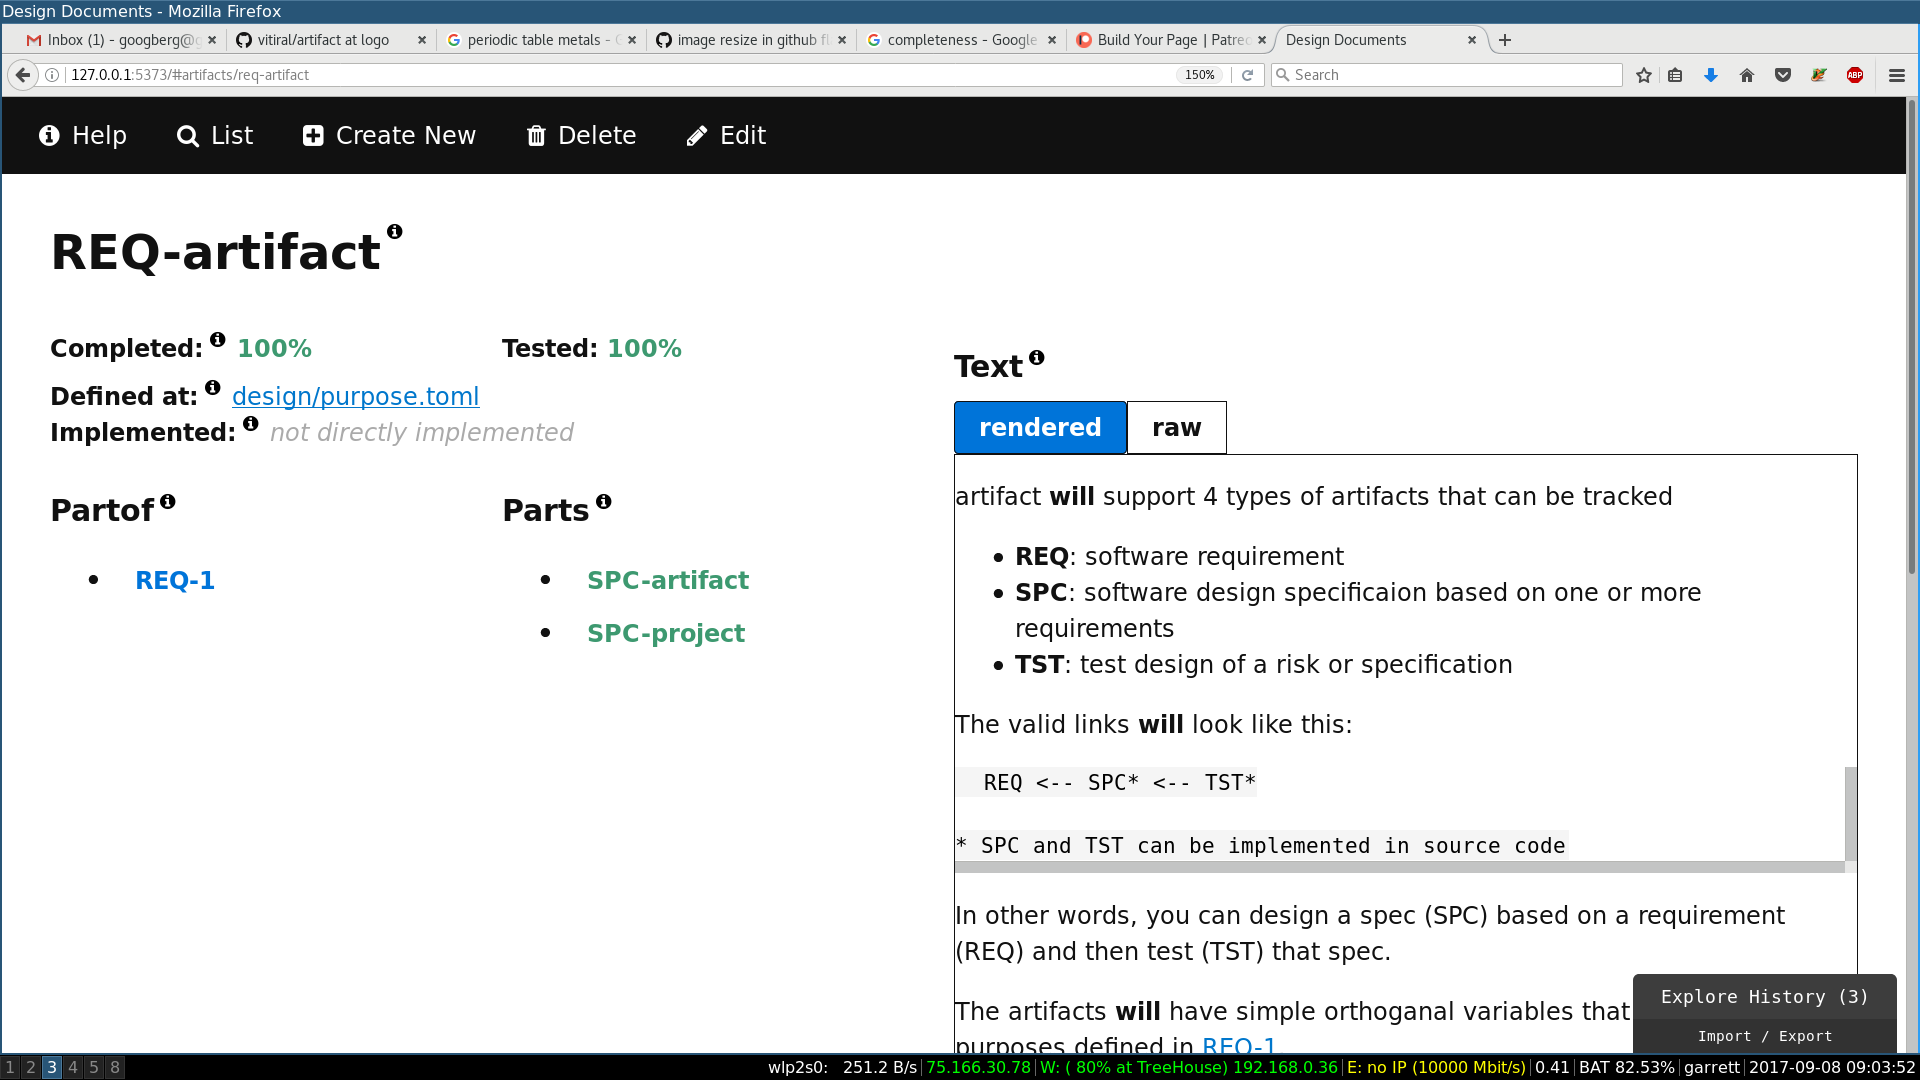
Task: Click the info icon next to Partof heading
Action: pyautogui.click(x=168, y=501)
